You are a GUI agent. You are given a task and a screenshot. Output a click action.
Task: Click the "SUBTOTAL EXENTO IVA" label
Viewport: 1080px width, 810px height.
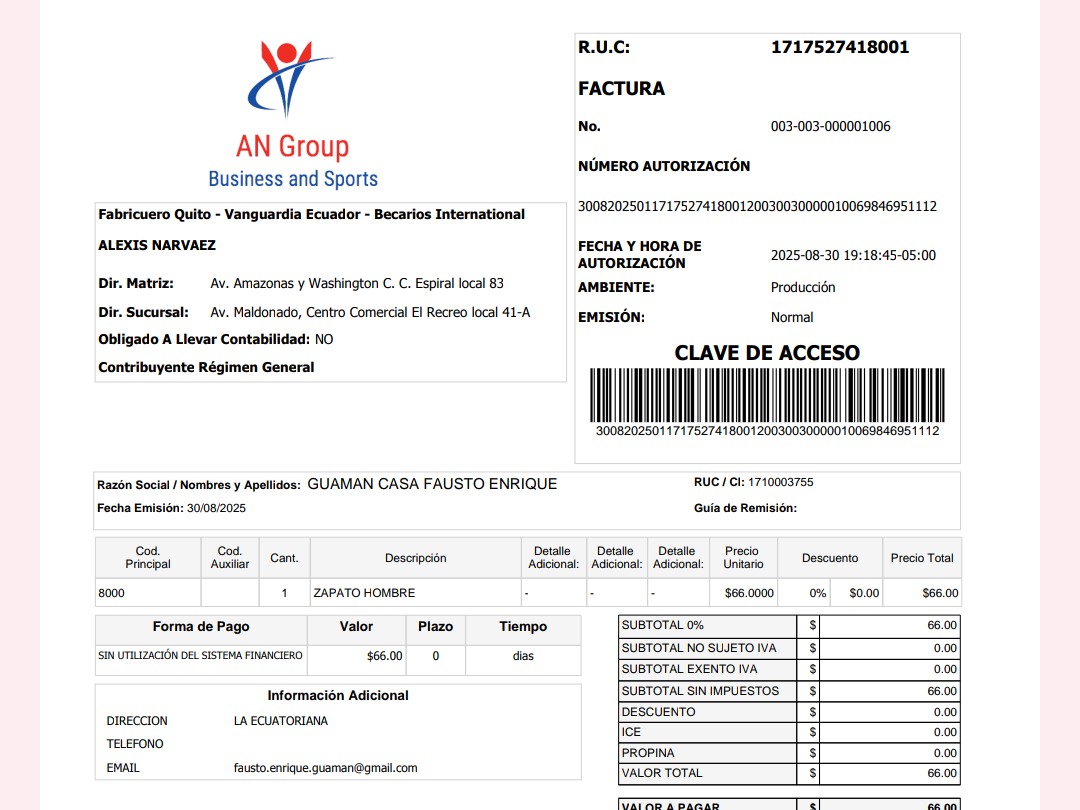pos(689,669)
